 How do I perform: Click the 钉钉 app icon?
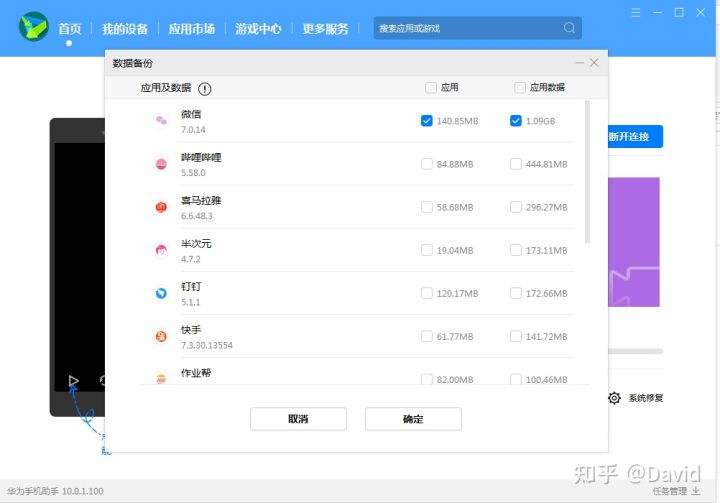click(161, 294)
